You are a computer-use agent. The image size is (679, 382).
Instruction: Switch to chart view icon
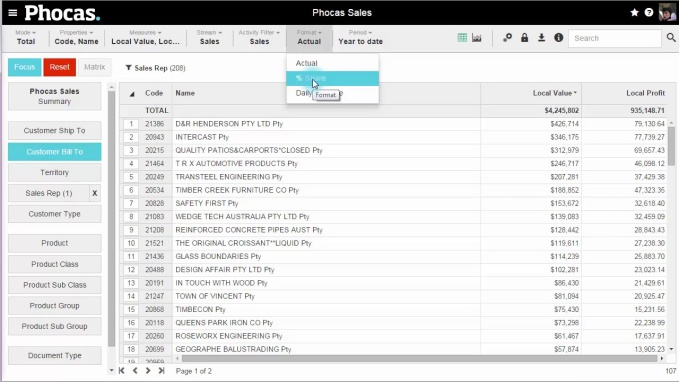477,38
